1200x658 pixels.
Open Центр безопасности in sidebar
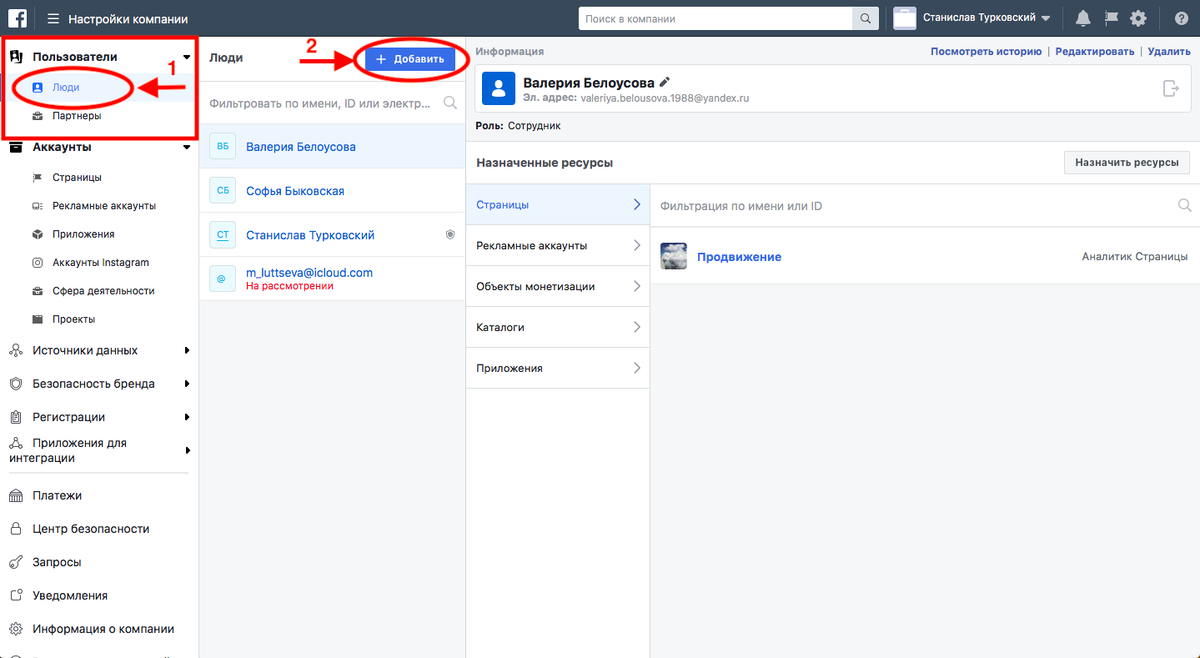click(x=91, y=528)
